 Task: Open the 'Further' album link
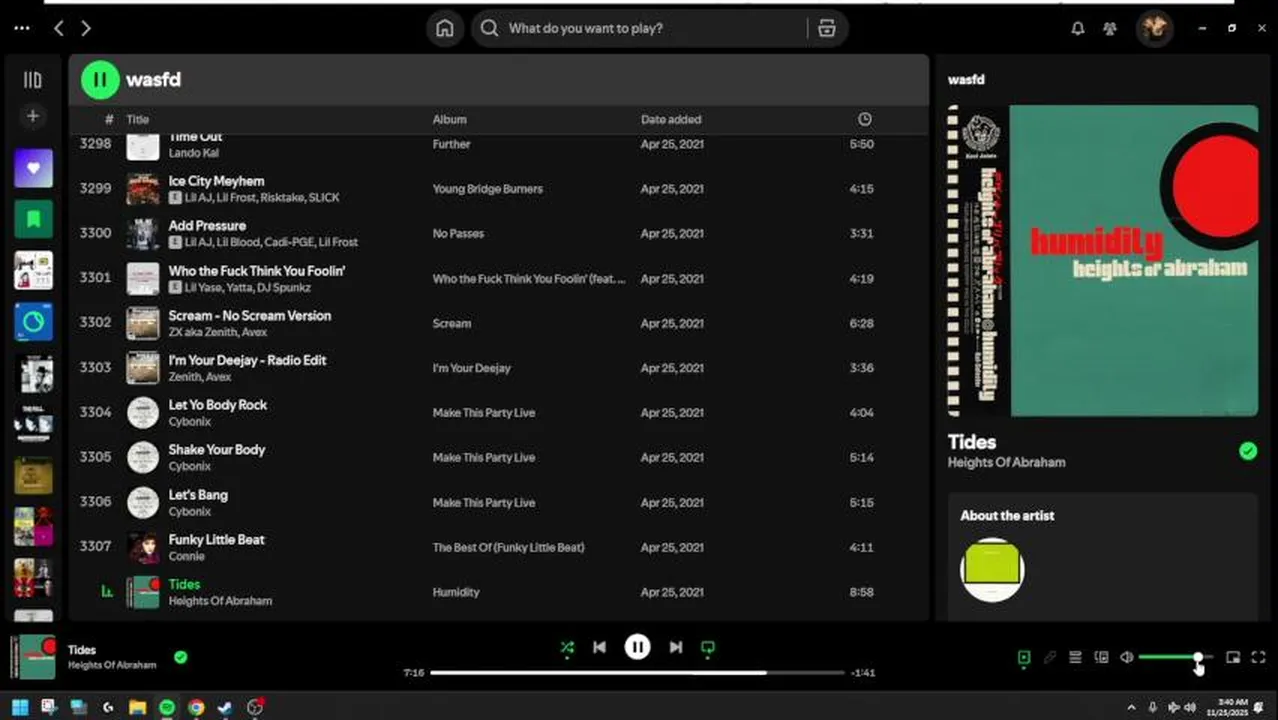[451, 144]
